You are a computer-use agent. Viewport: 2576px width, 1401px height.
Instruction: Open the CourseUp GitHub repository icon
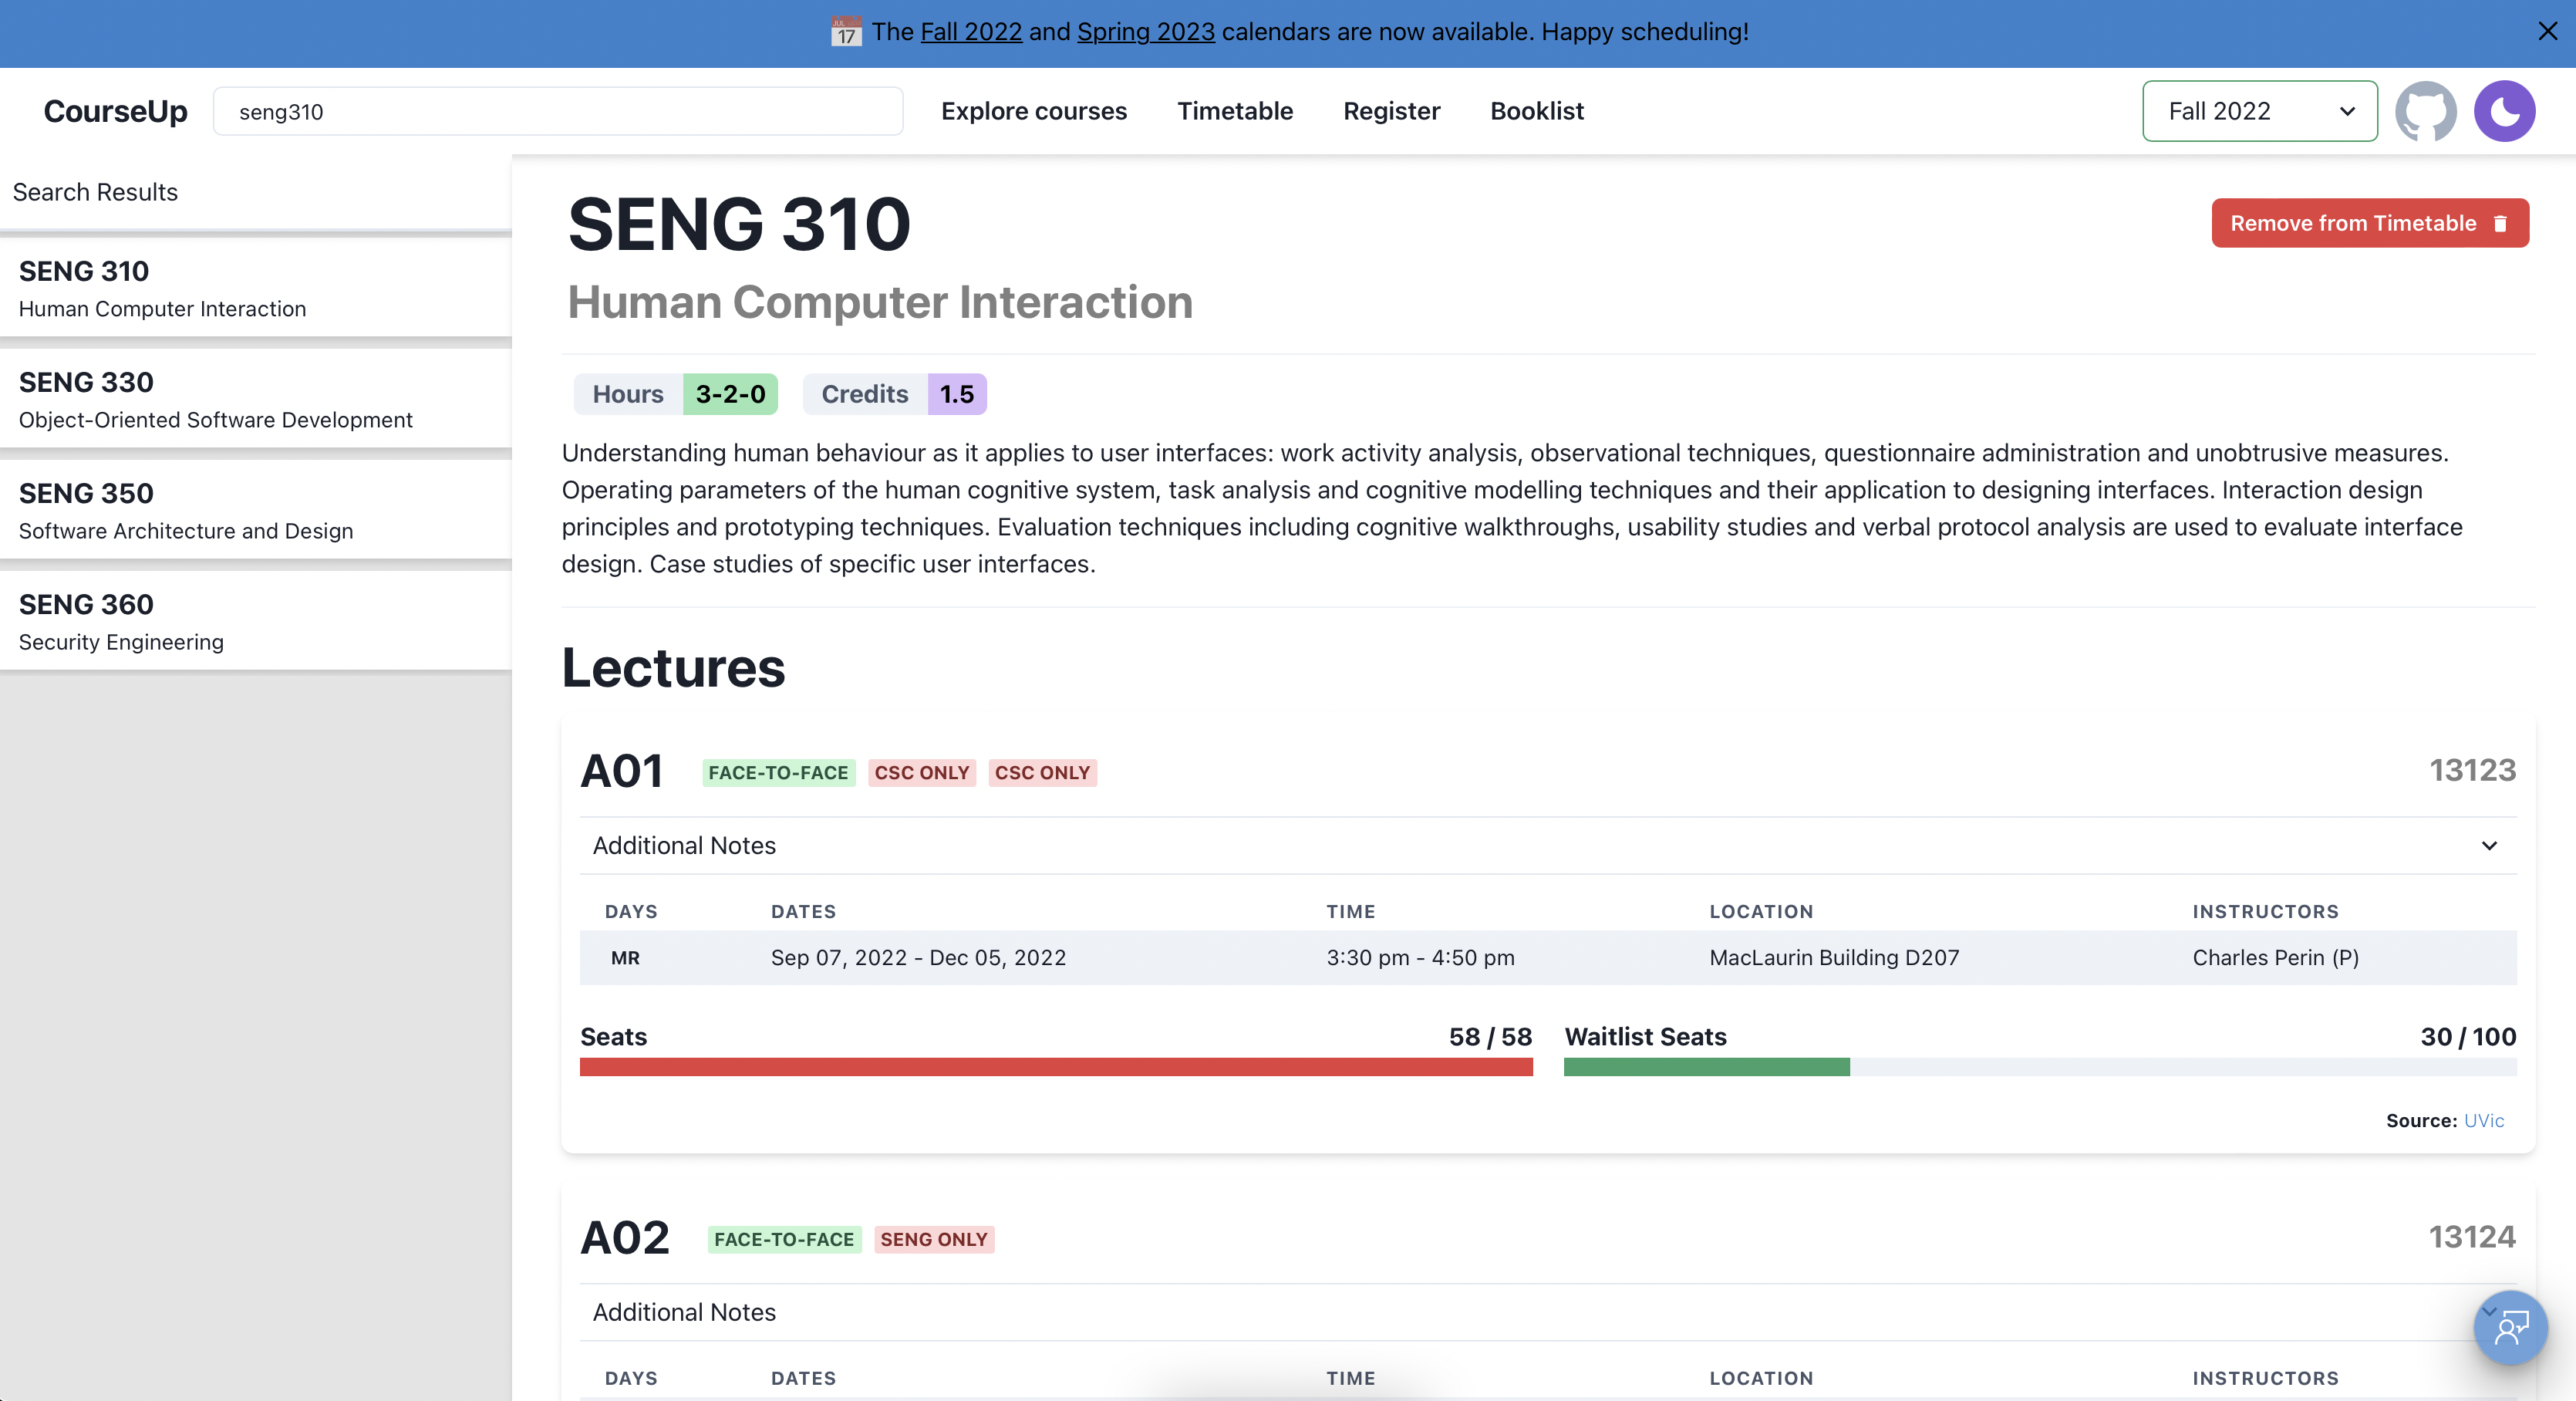pos(2427,111)
